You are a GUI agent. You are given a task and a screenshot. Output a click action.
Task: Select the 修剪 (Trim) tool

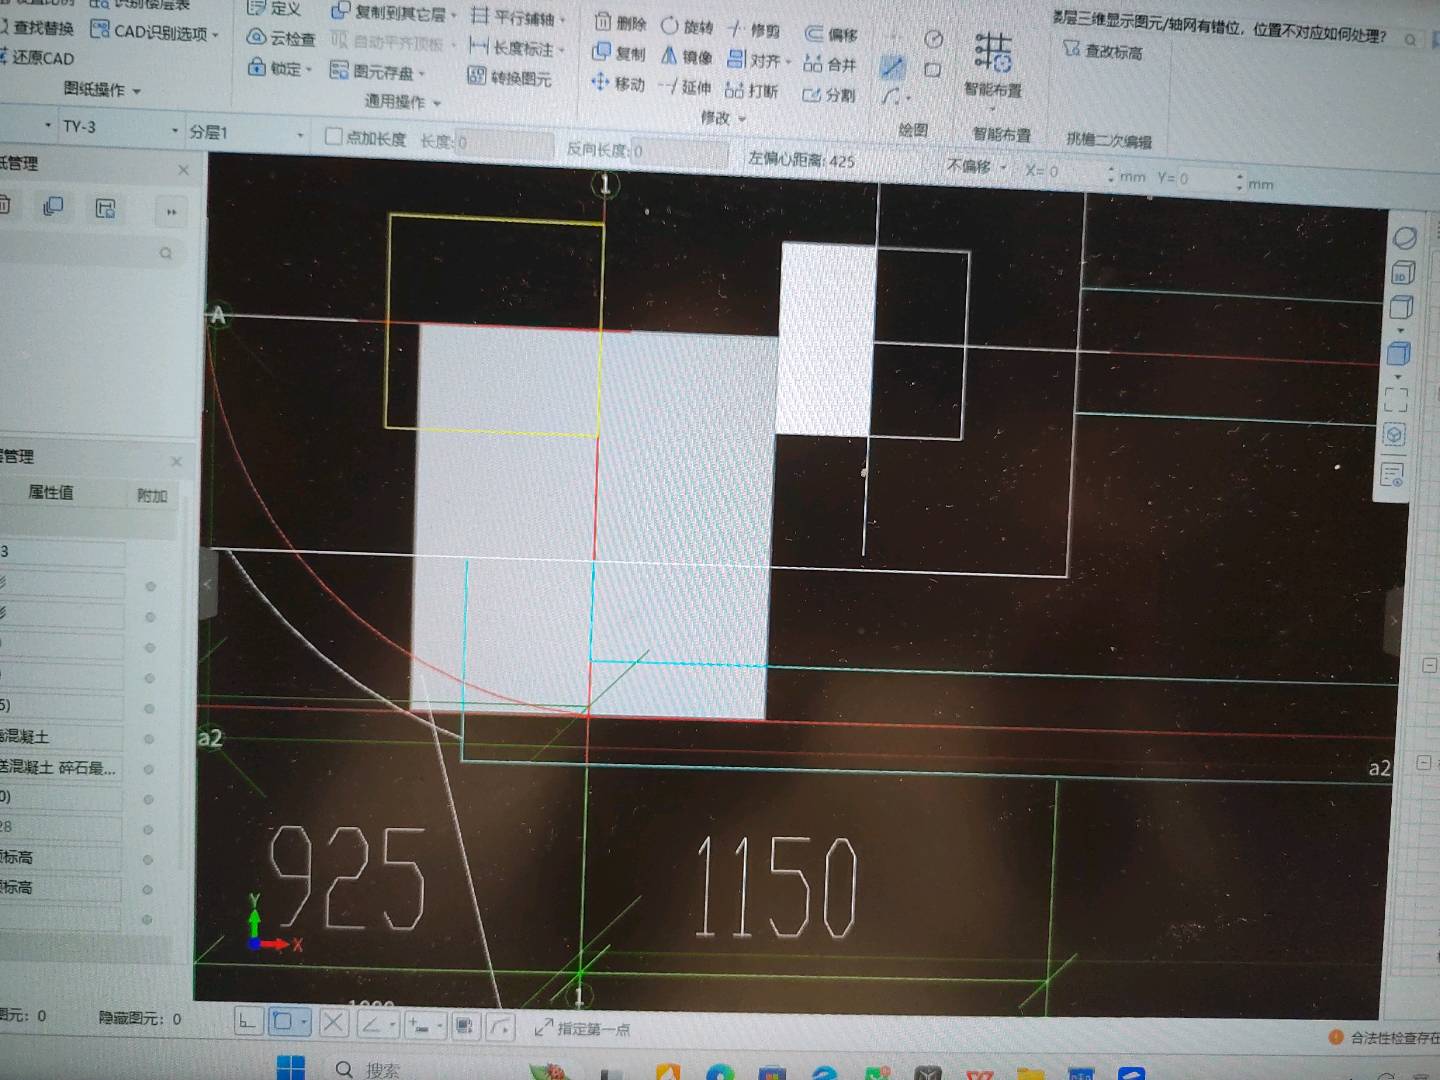click(754, 30)
